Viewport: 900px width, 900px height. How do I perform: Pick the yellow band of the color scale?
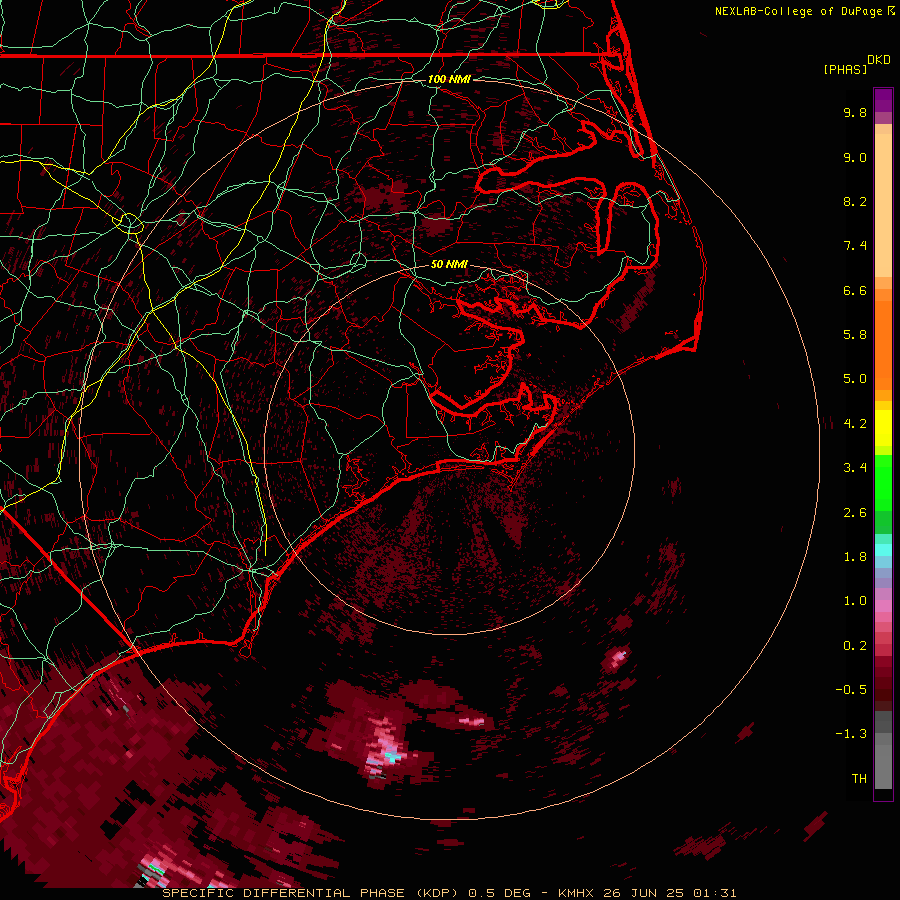(883, 428)
